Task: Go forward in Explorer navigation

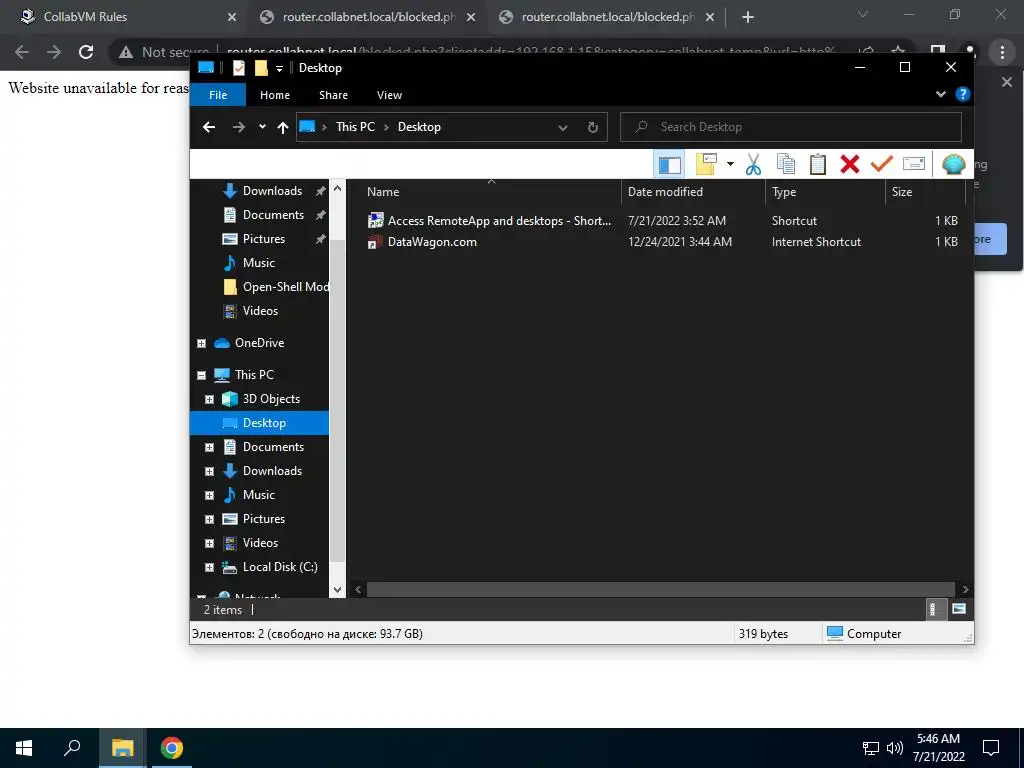Action: (238, 127)
